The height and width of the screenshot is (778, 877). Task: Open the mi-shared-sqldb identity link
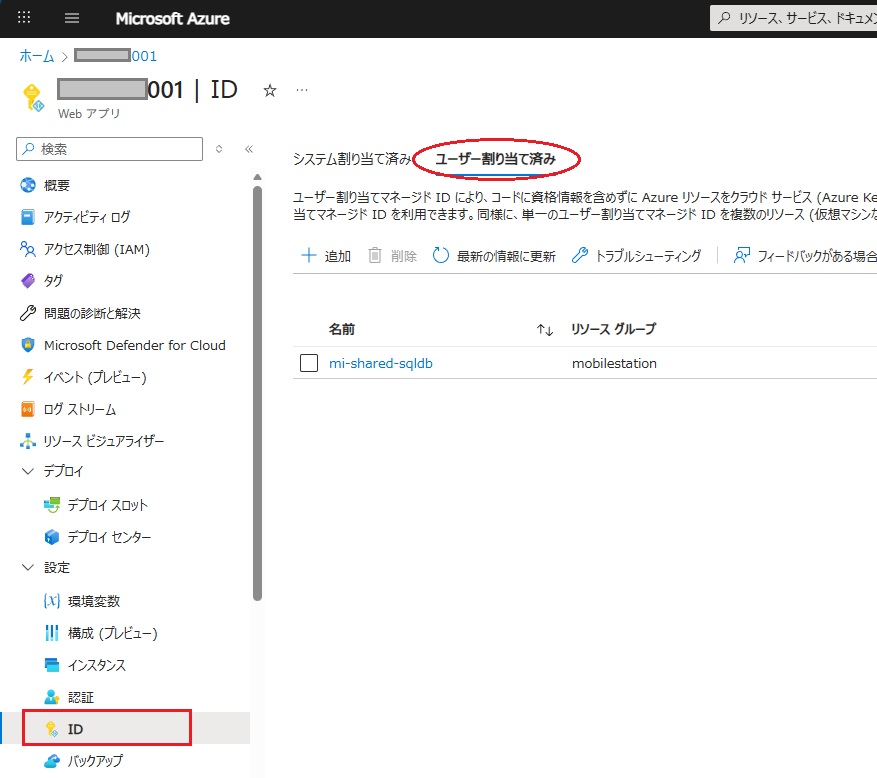pyautogui.click(x=380, y=363)
